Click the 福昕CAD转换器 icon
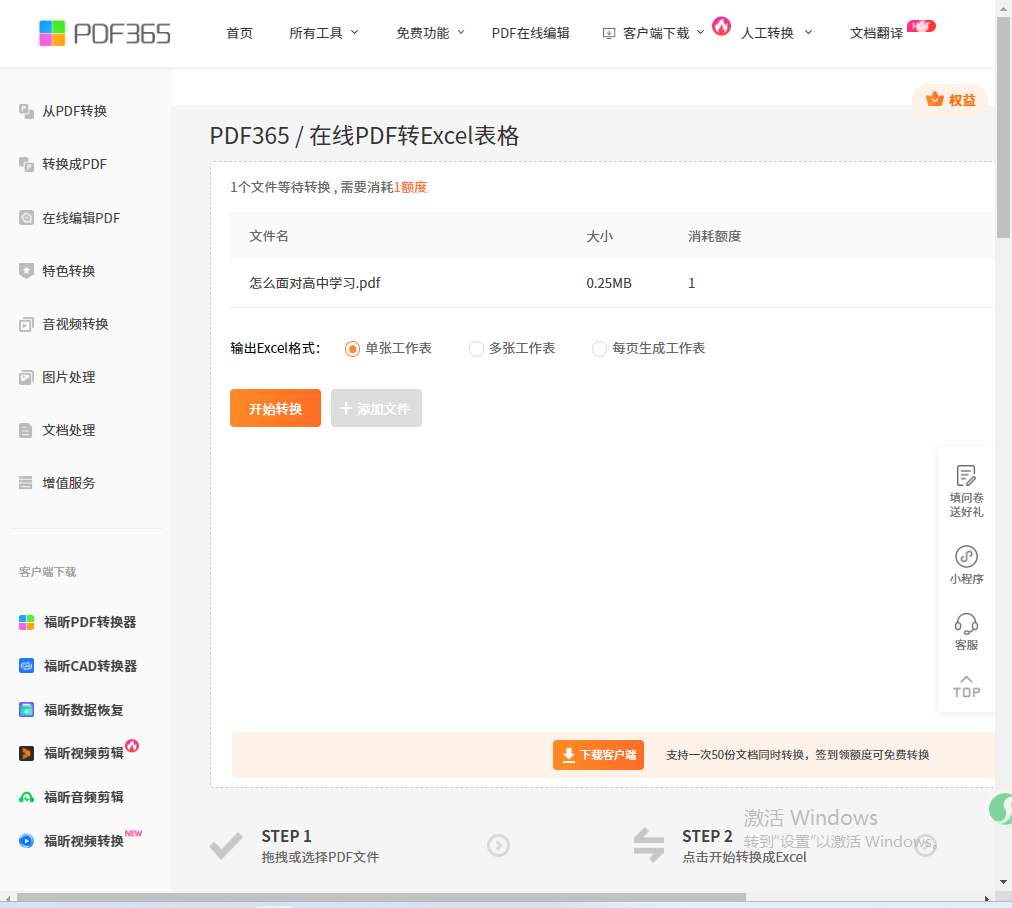Screen dimensions: 1012x908 pos(26,666)
